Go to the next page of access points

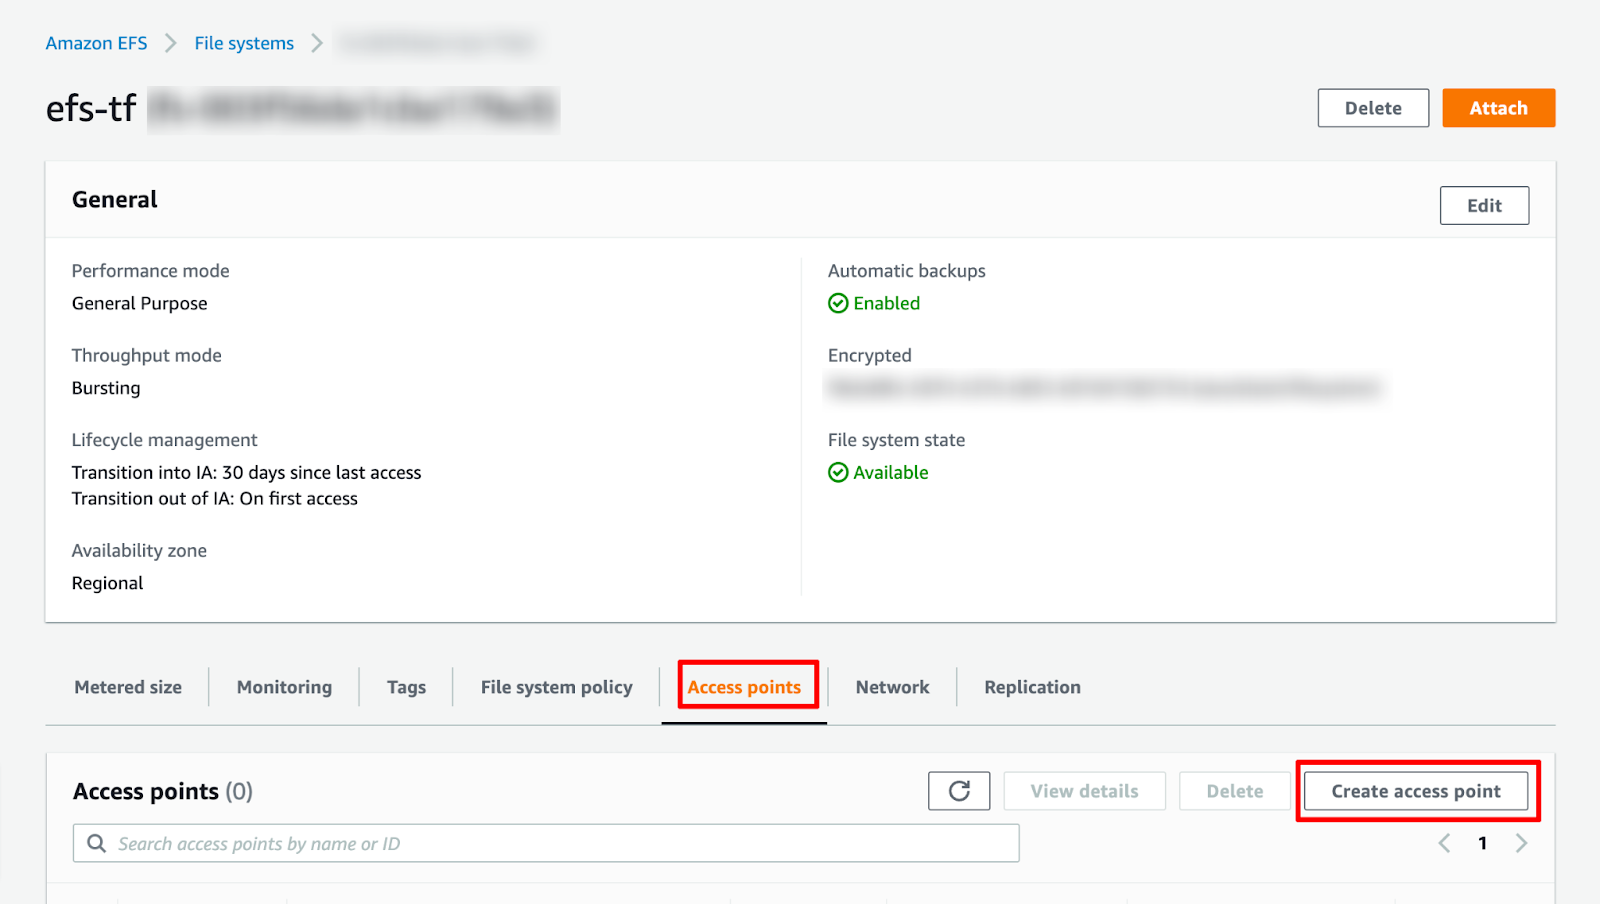(x=1521, y=843)
